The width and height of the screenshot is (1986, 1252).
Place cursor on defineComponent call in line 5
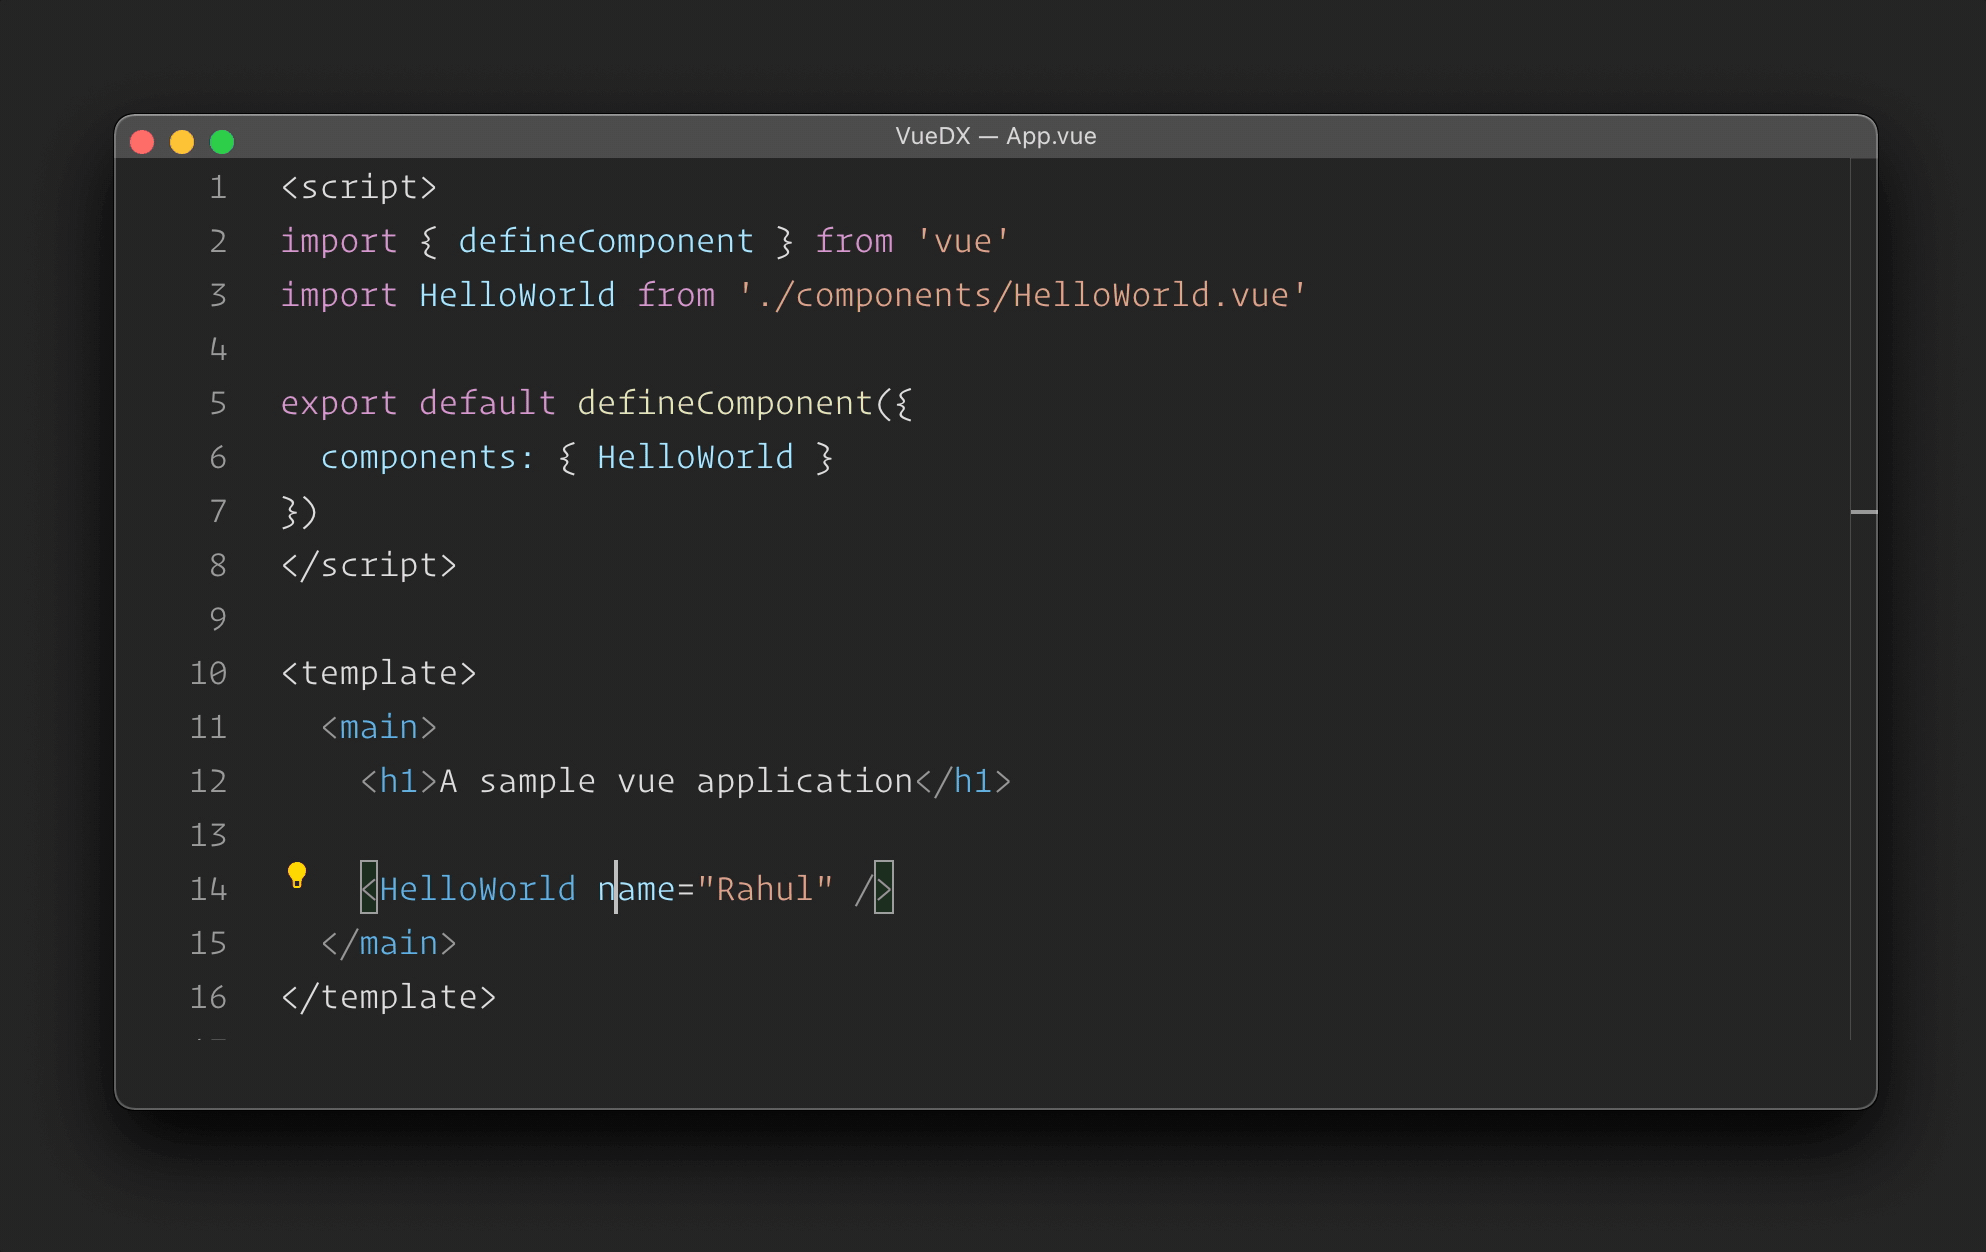724,403
